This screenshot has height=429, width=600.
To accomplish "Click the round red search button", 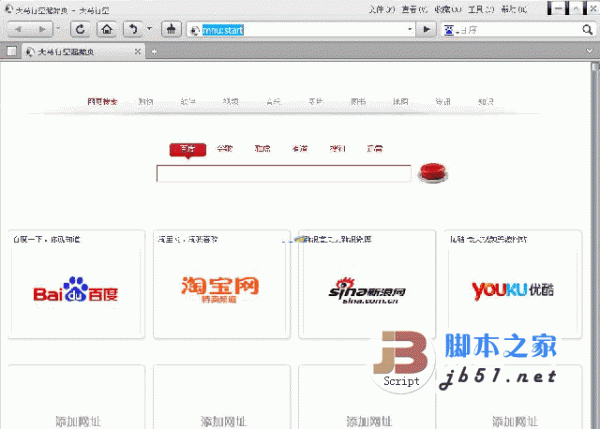I will (x=433, y=173).
